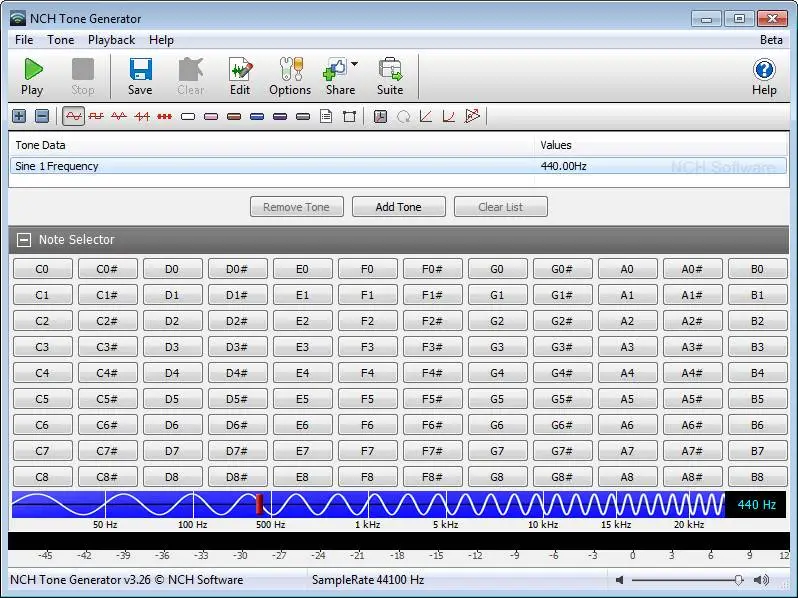Save the tone using Save icon
This screenshot has width=798, height=598.
pyautogui.click(x=140, y=76)
